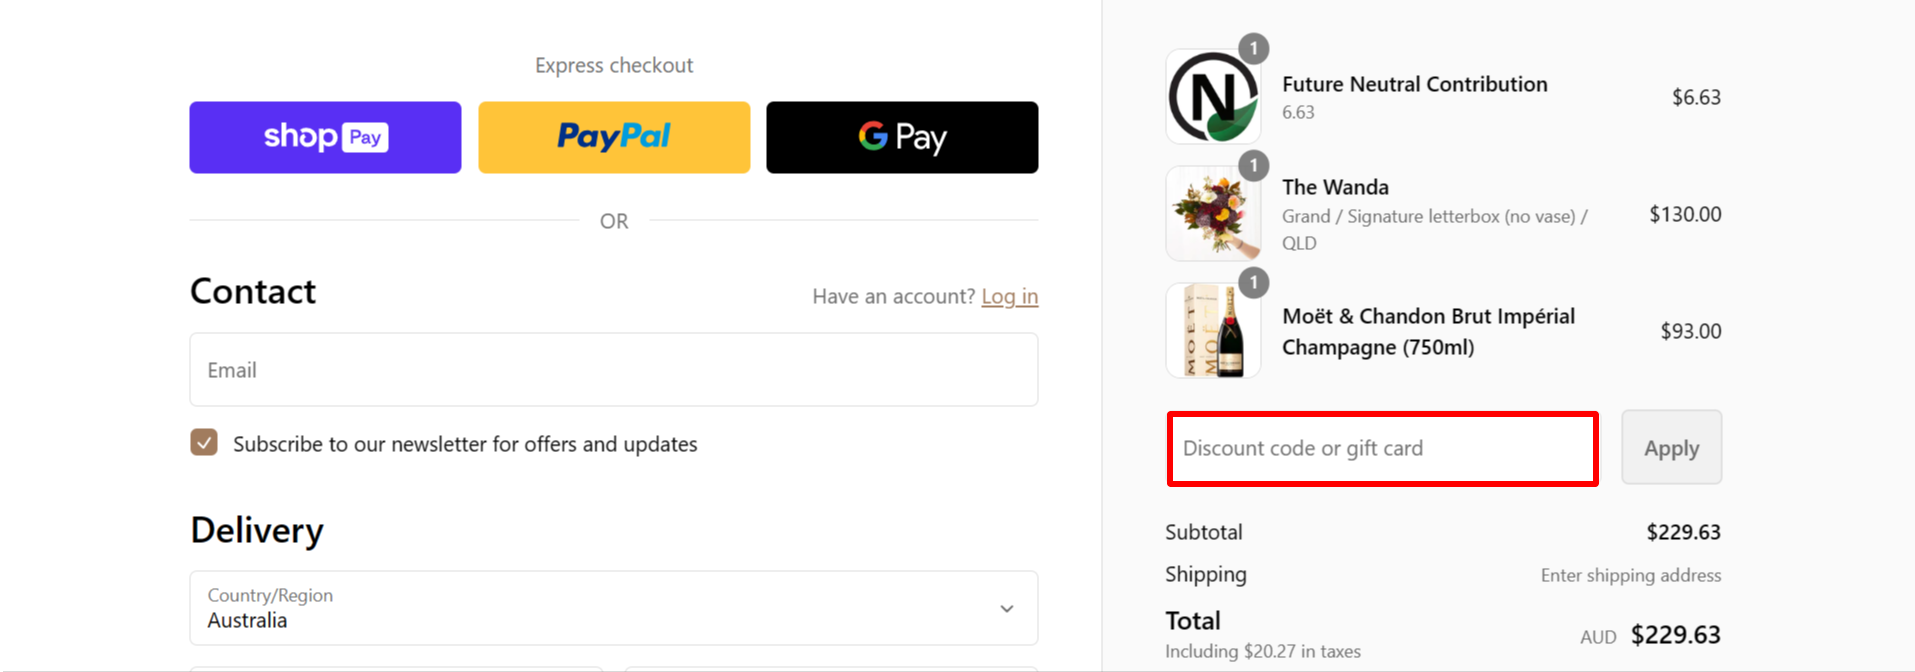Viewport: 1915px width, 672px height.
Task: Choose the Google Pay payment icon
Action: (900, 137)
